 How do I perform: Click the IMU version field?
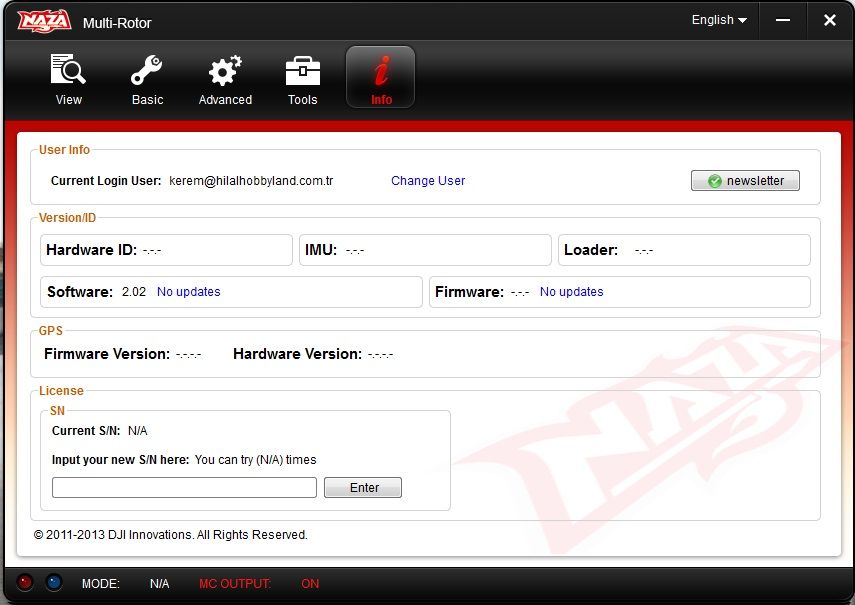[x=425, y=250]
